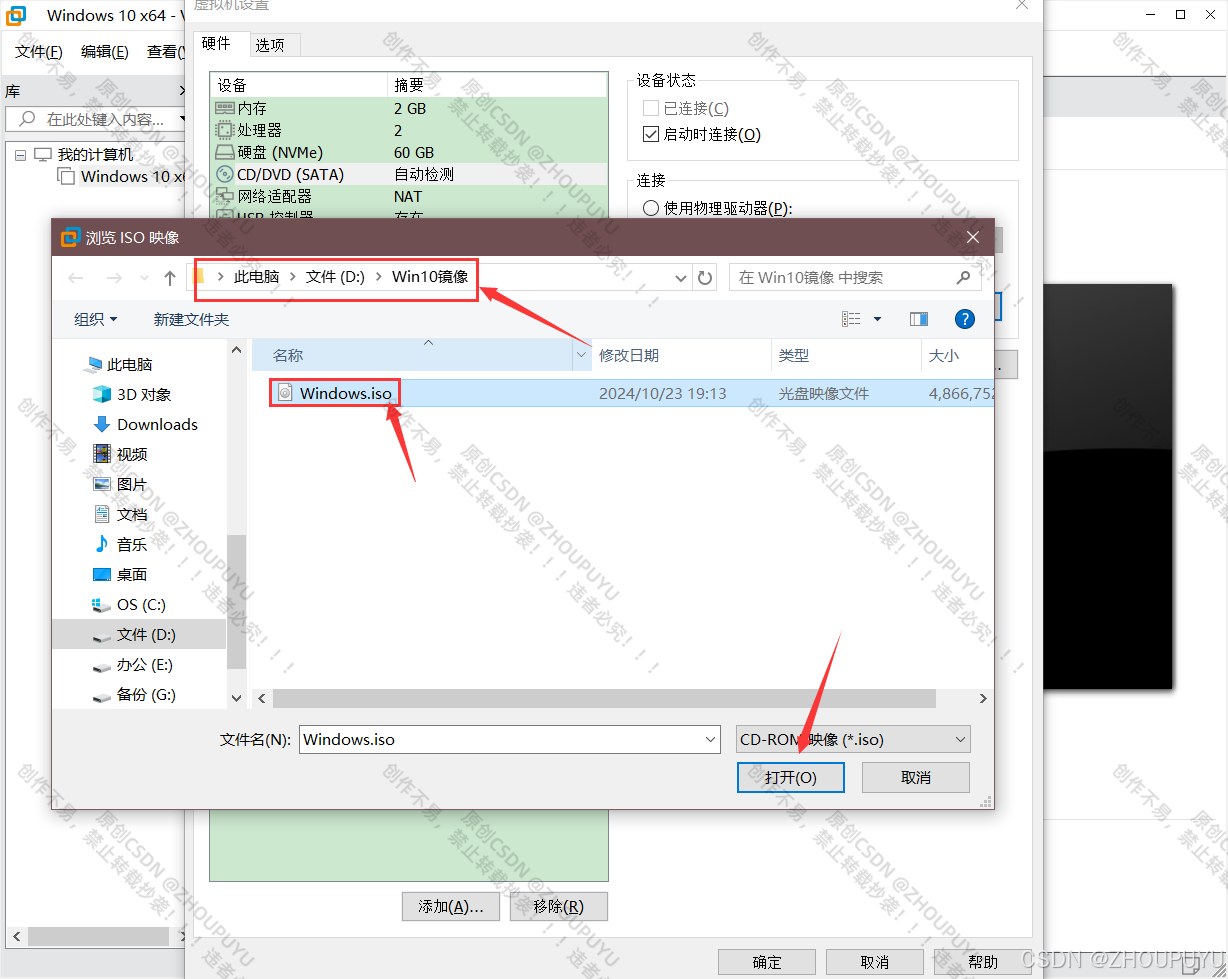Click horizontal scrollbar in file list
Image resolution: width=1228 pixels, height=979 pixels.
pyautogui.click(x=604, y=698)
